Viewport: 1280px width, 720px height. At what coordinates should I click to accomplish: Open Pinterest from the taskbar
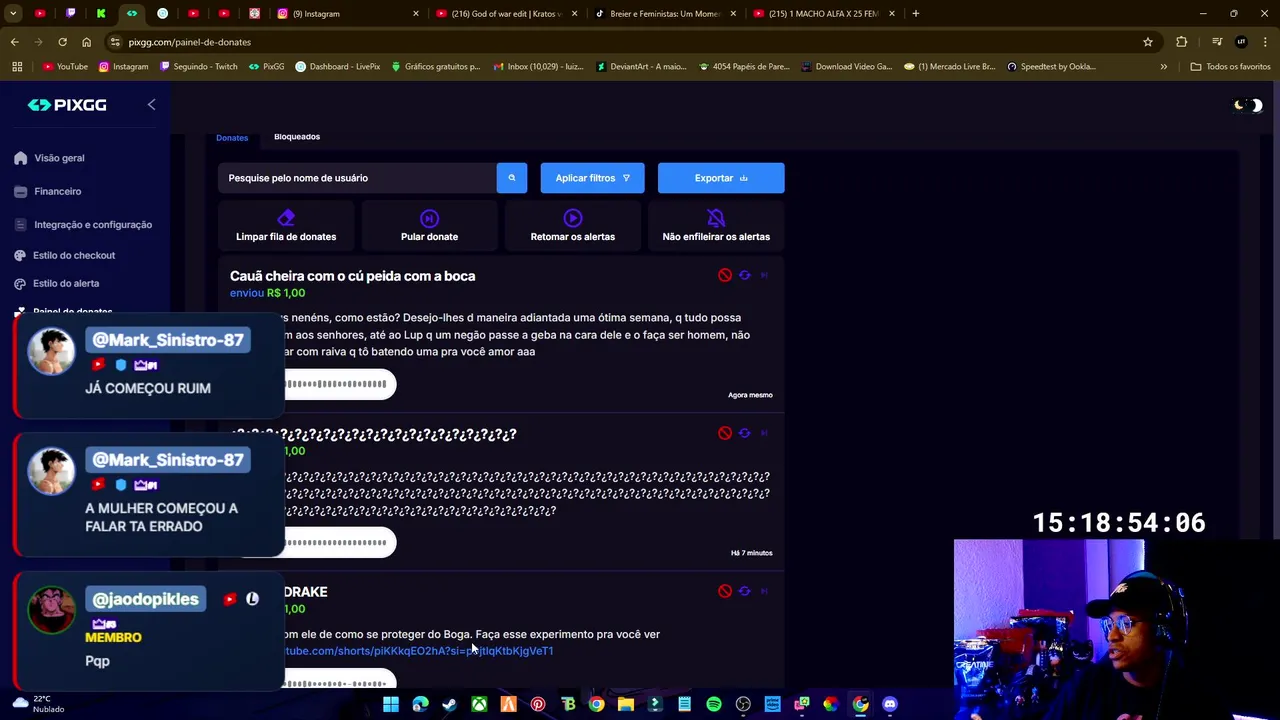click(538, 704)
